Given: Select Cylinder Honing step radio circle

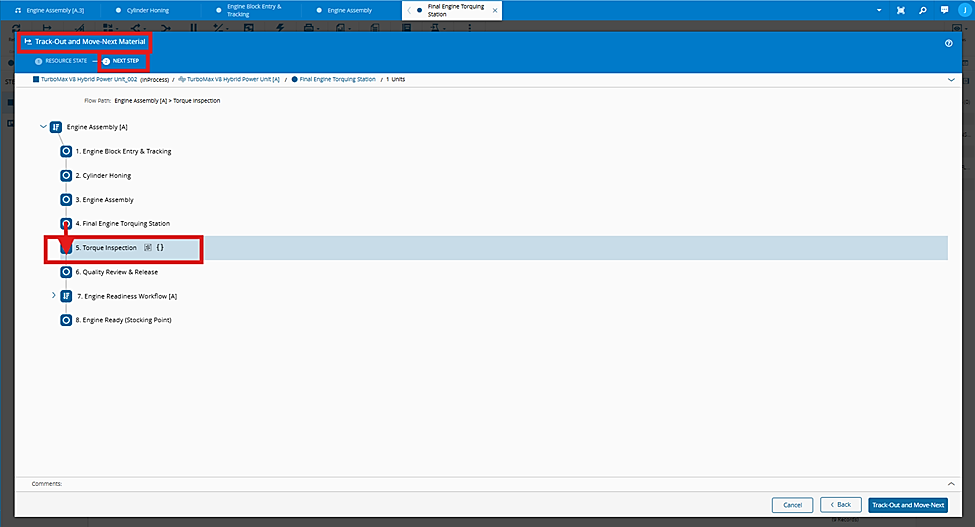Looking at the screenshot, I should coord(66,175).
